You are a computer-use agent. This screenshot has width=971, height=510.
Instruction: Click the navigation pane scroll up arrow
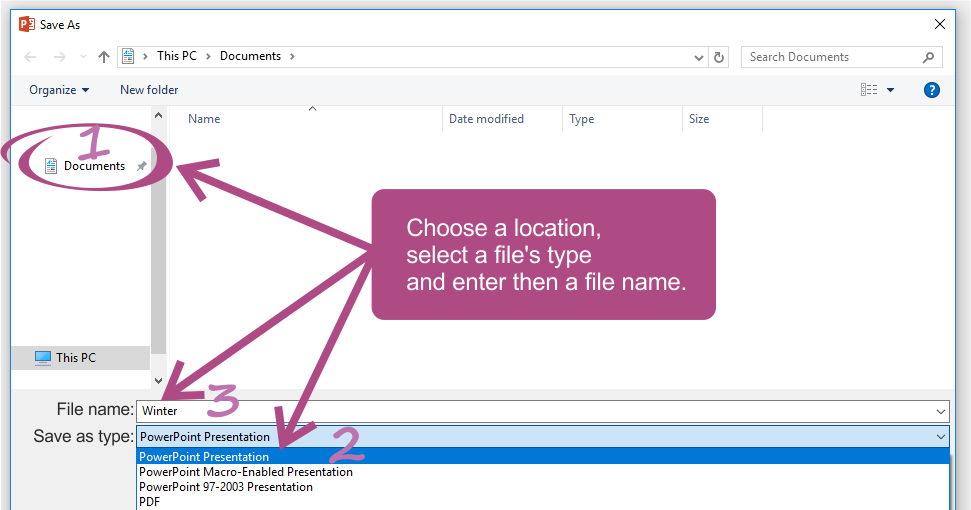(159, 115)
